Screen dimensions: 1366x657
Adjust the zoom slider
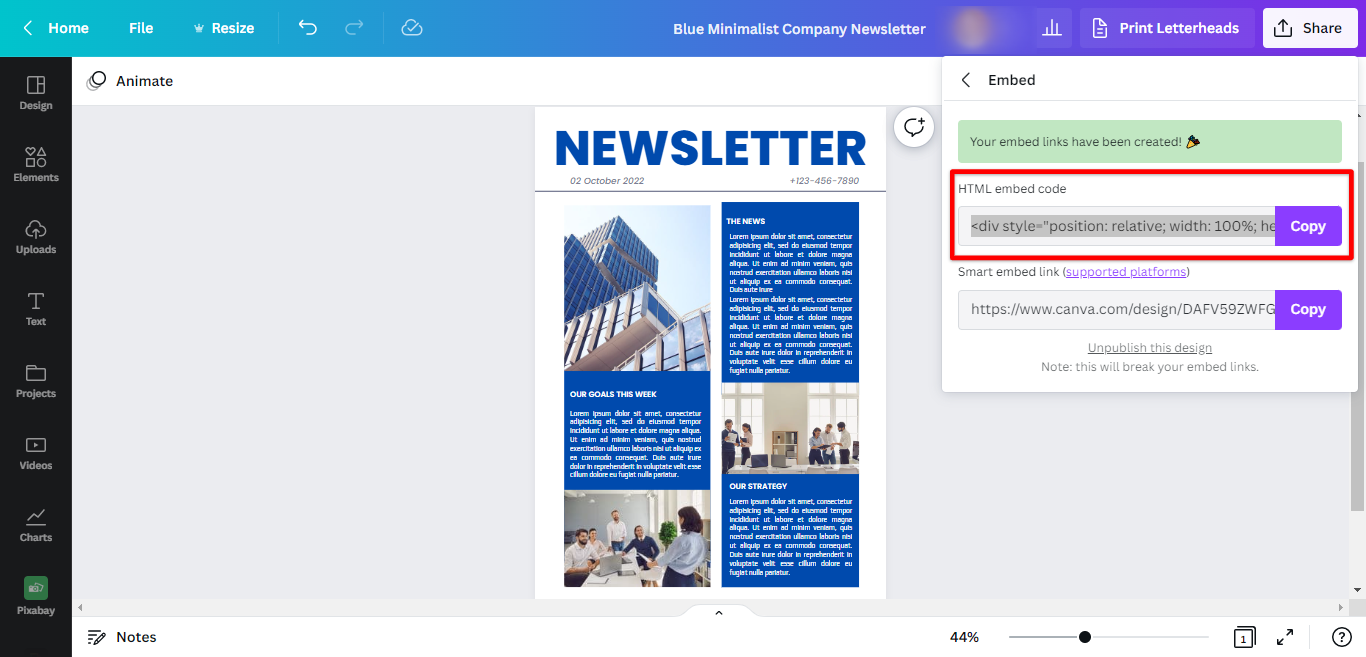point(1085,636)
